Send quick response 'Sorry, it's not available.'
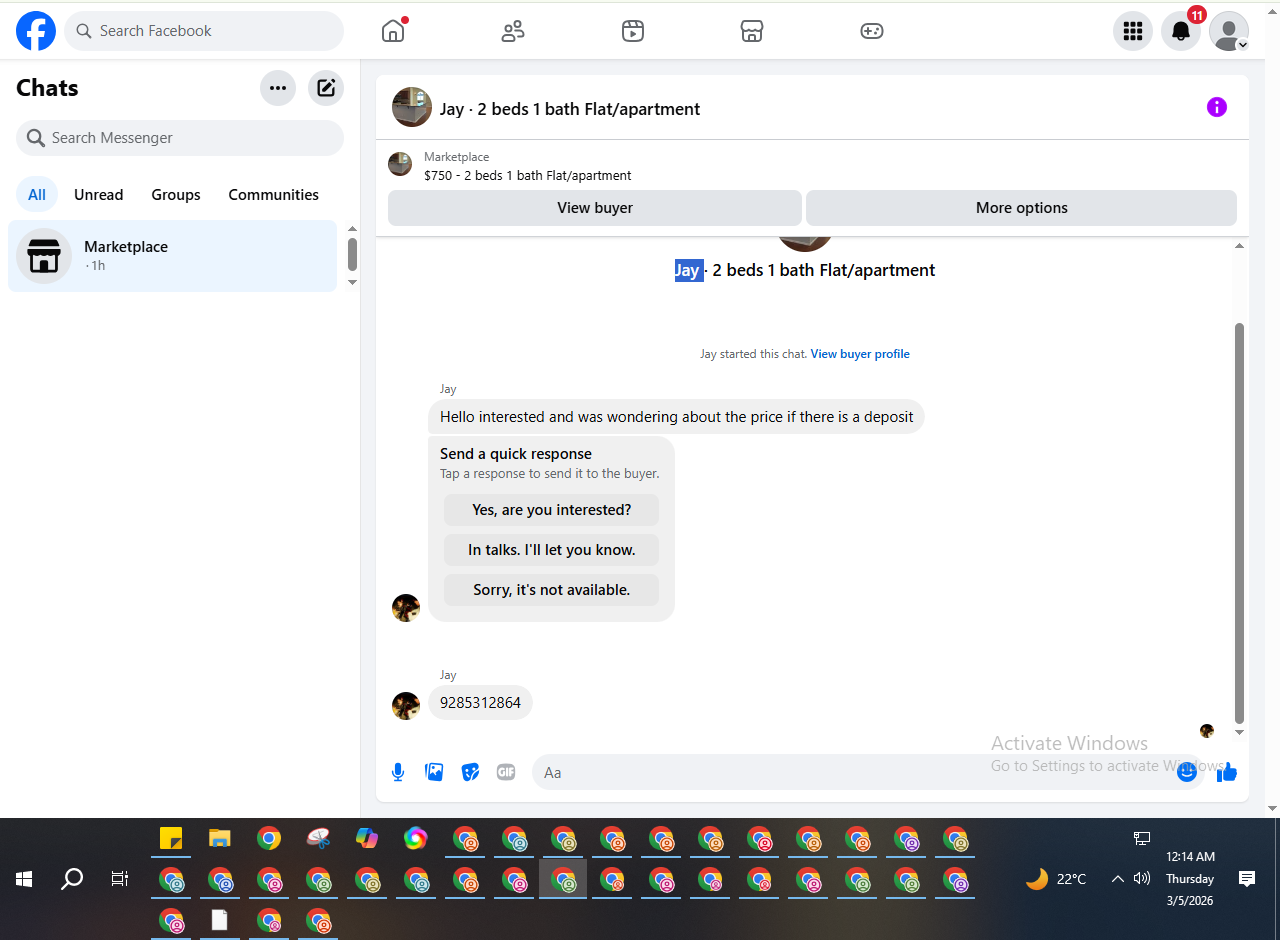This screenshot has height=940, width=1280. coord(552,590)
